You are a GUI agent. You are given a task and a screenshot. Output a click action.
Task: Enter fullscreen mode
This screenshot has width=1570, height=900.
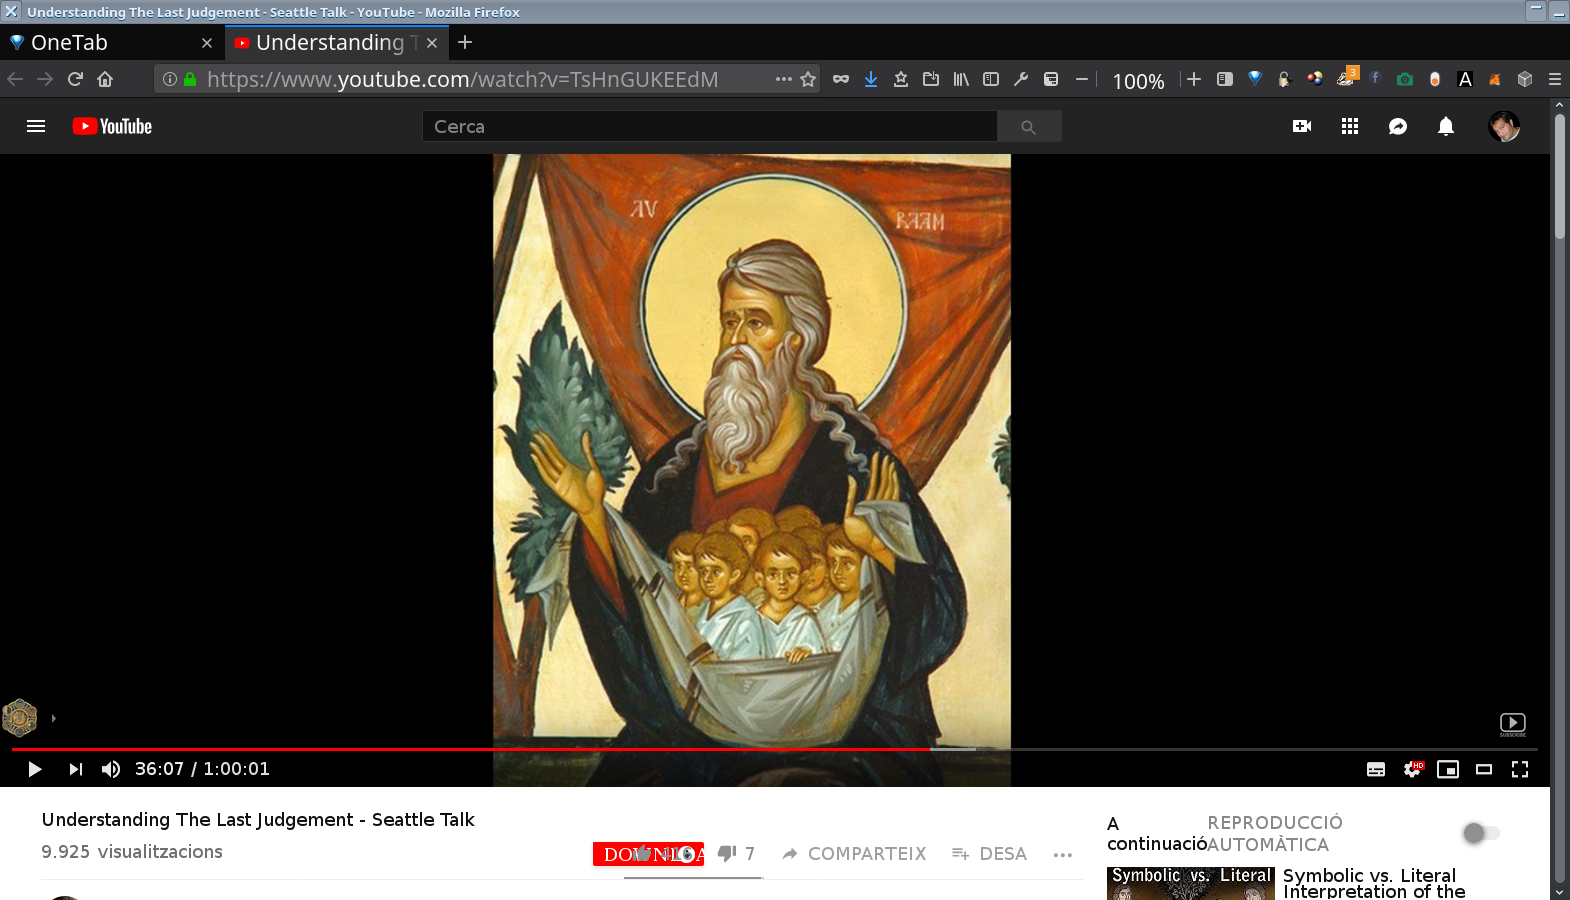(x=1520, y=769)
